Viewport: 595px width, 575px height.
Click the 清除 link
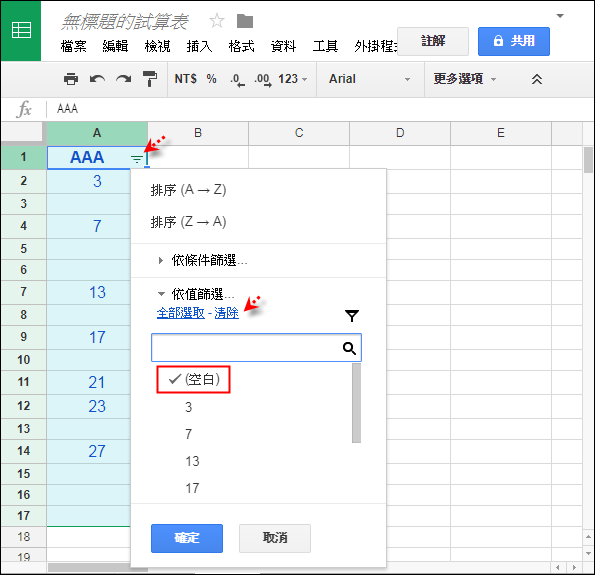pos(227,313)
